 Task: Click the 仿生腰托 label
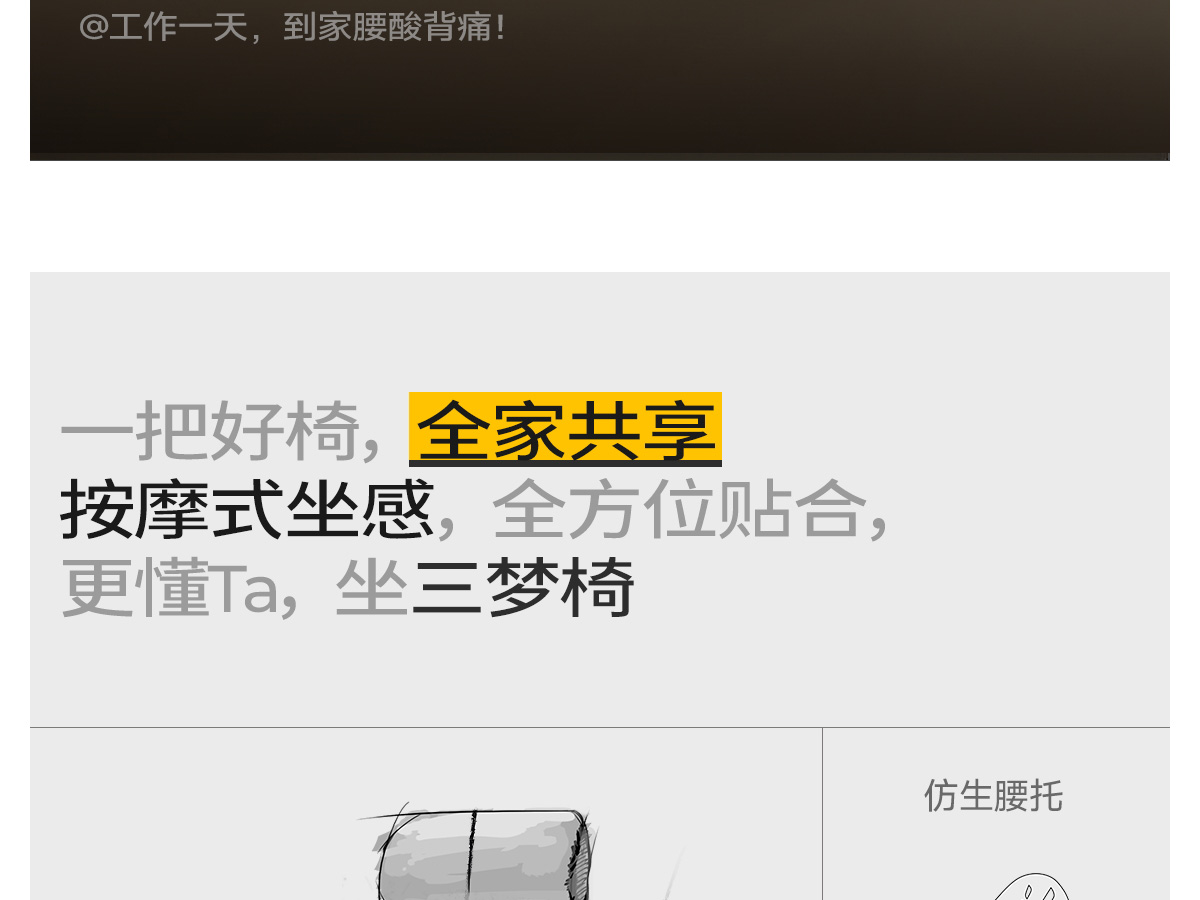993,796
